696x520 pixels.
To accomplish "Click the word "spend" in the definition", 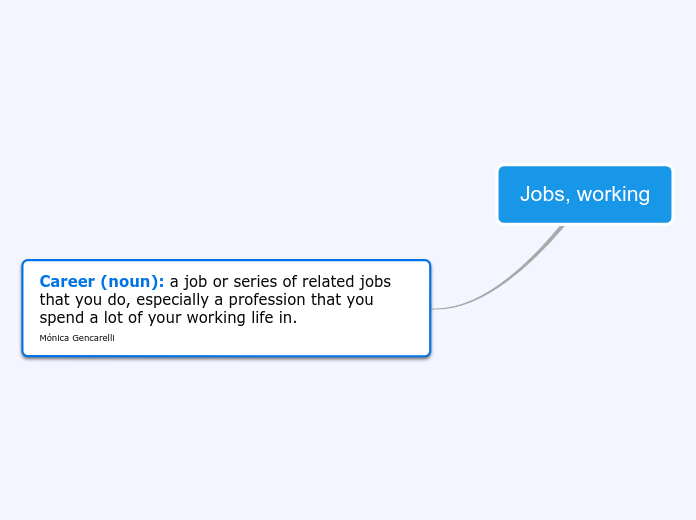I will click(62, 318).
